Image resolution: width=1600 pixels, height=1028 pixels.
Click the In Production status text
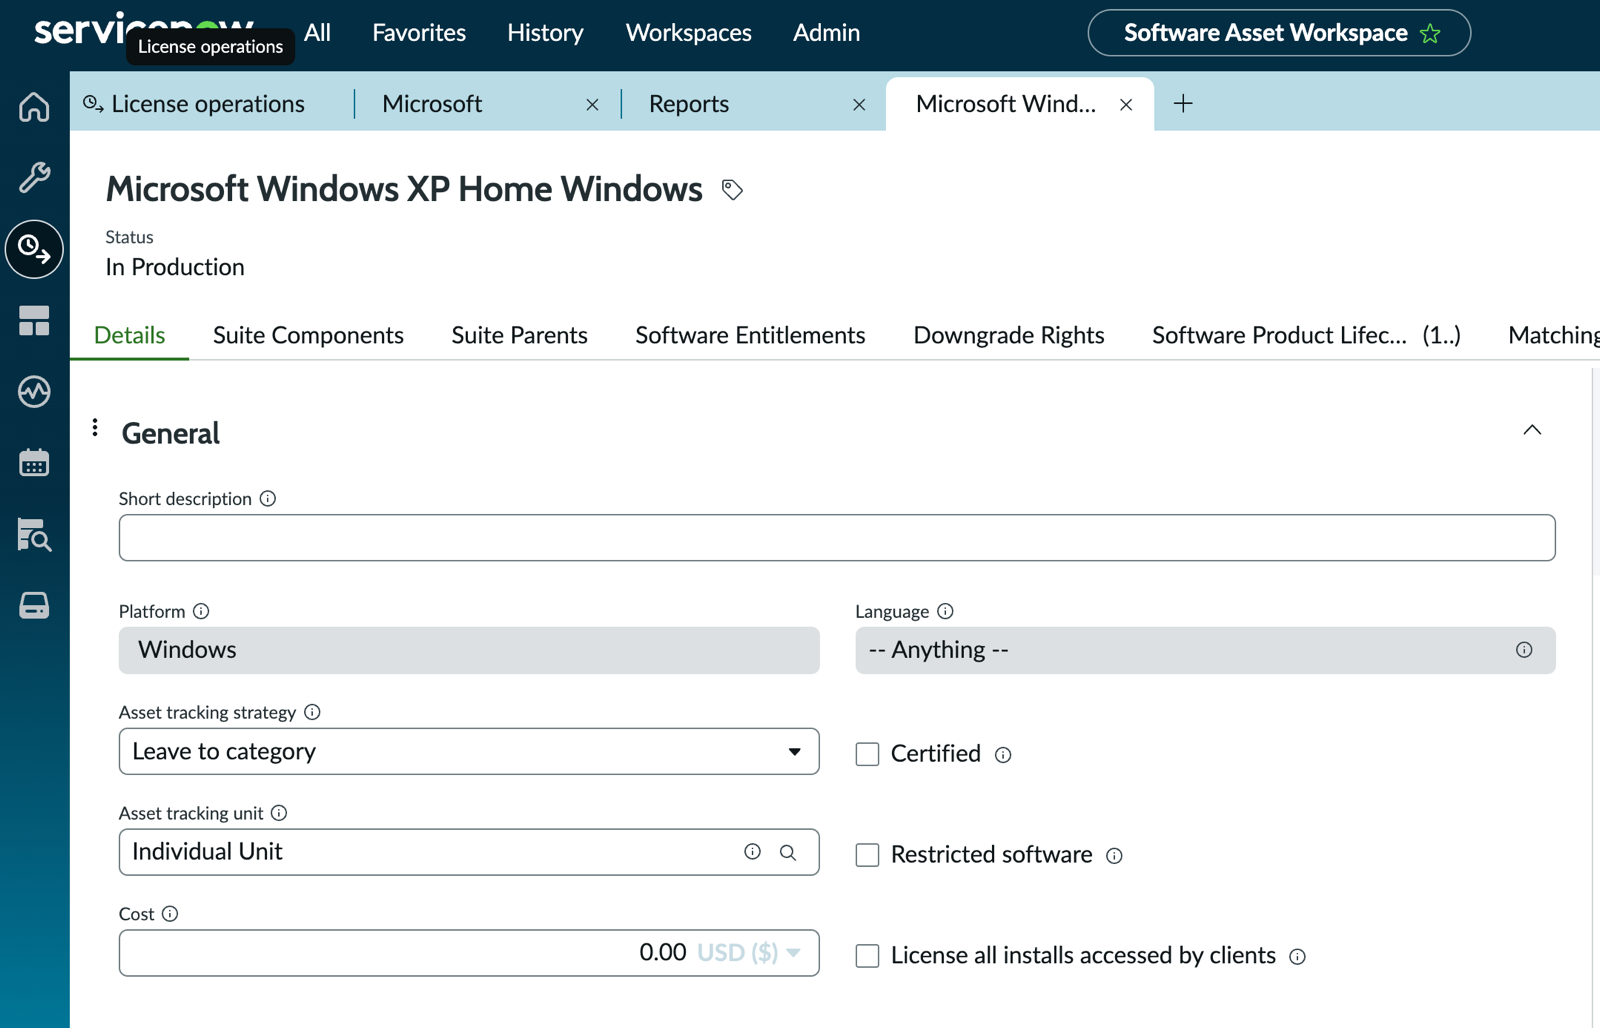click(175, 267)
